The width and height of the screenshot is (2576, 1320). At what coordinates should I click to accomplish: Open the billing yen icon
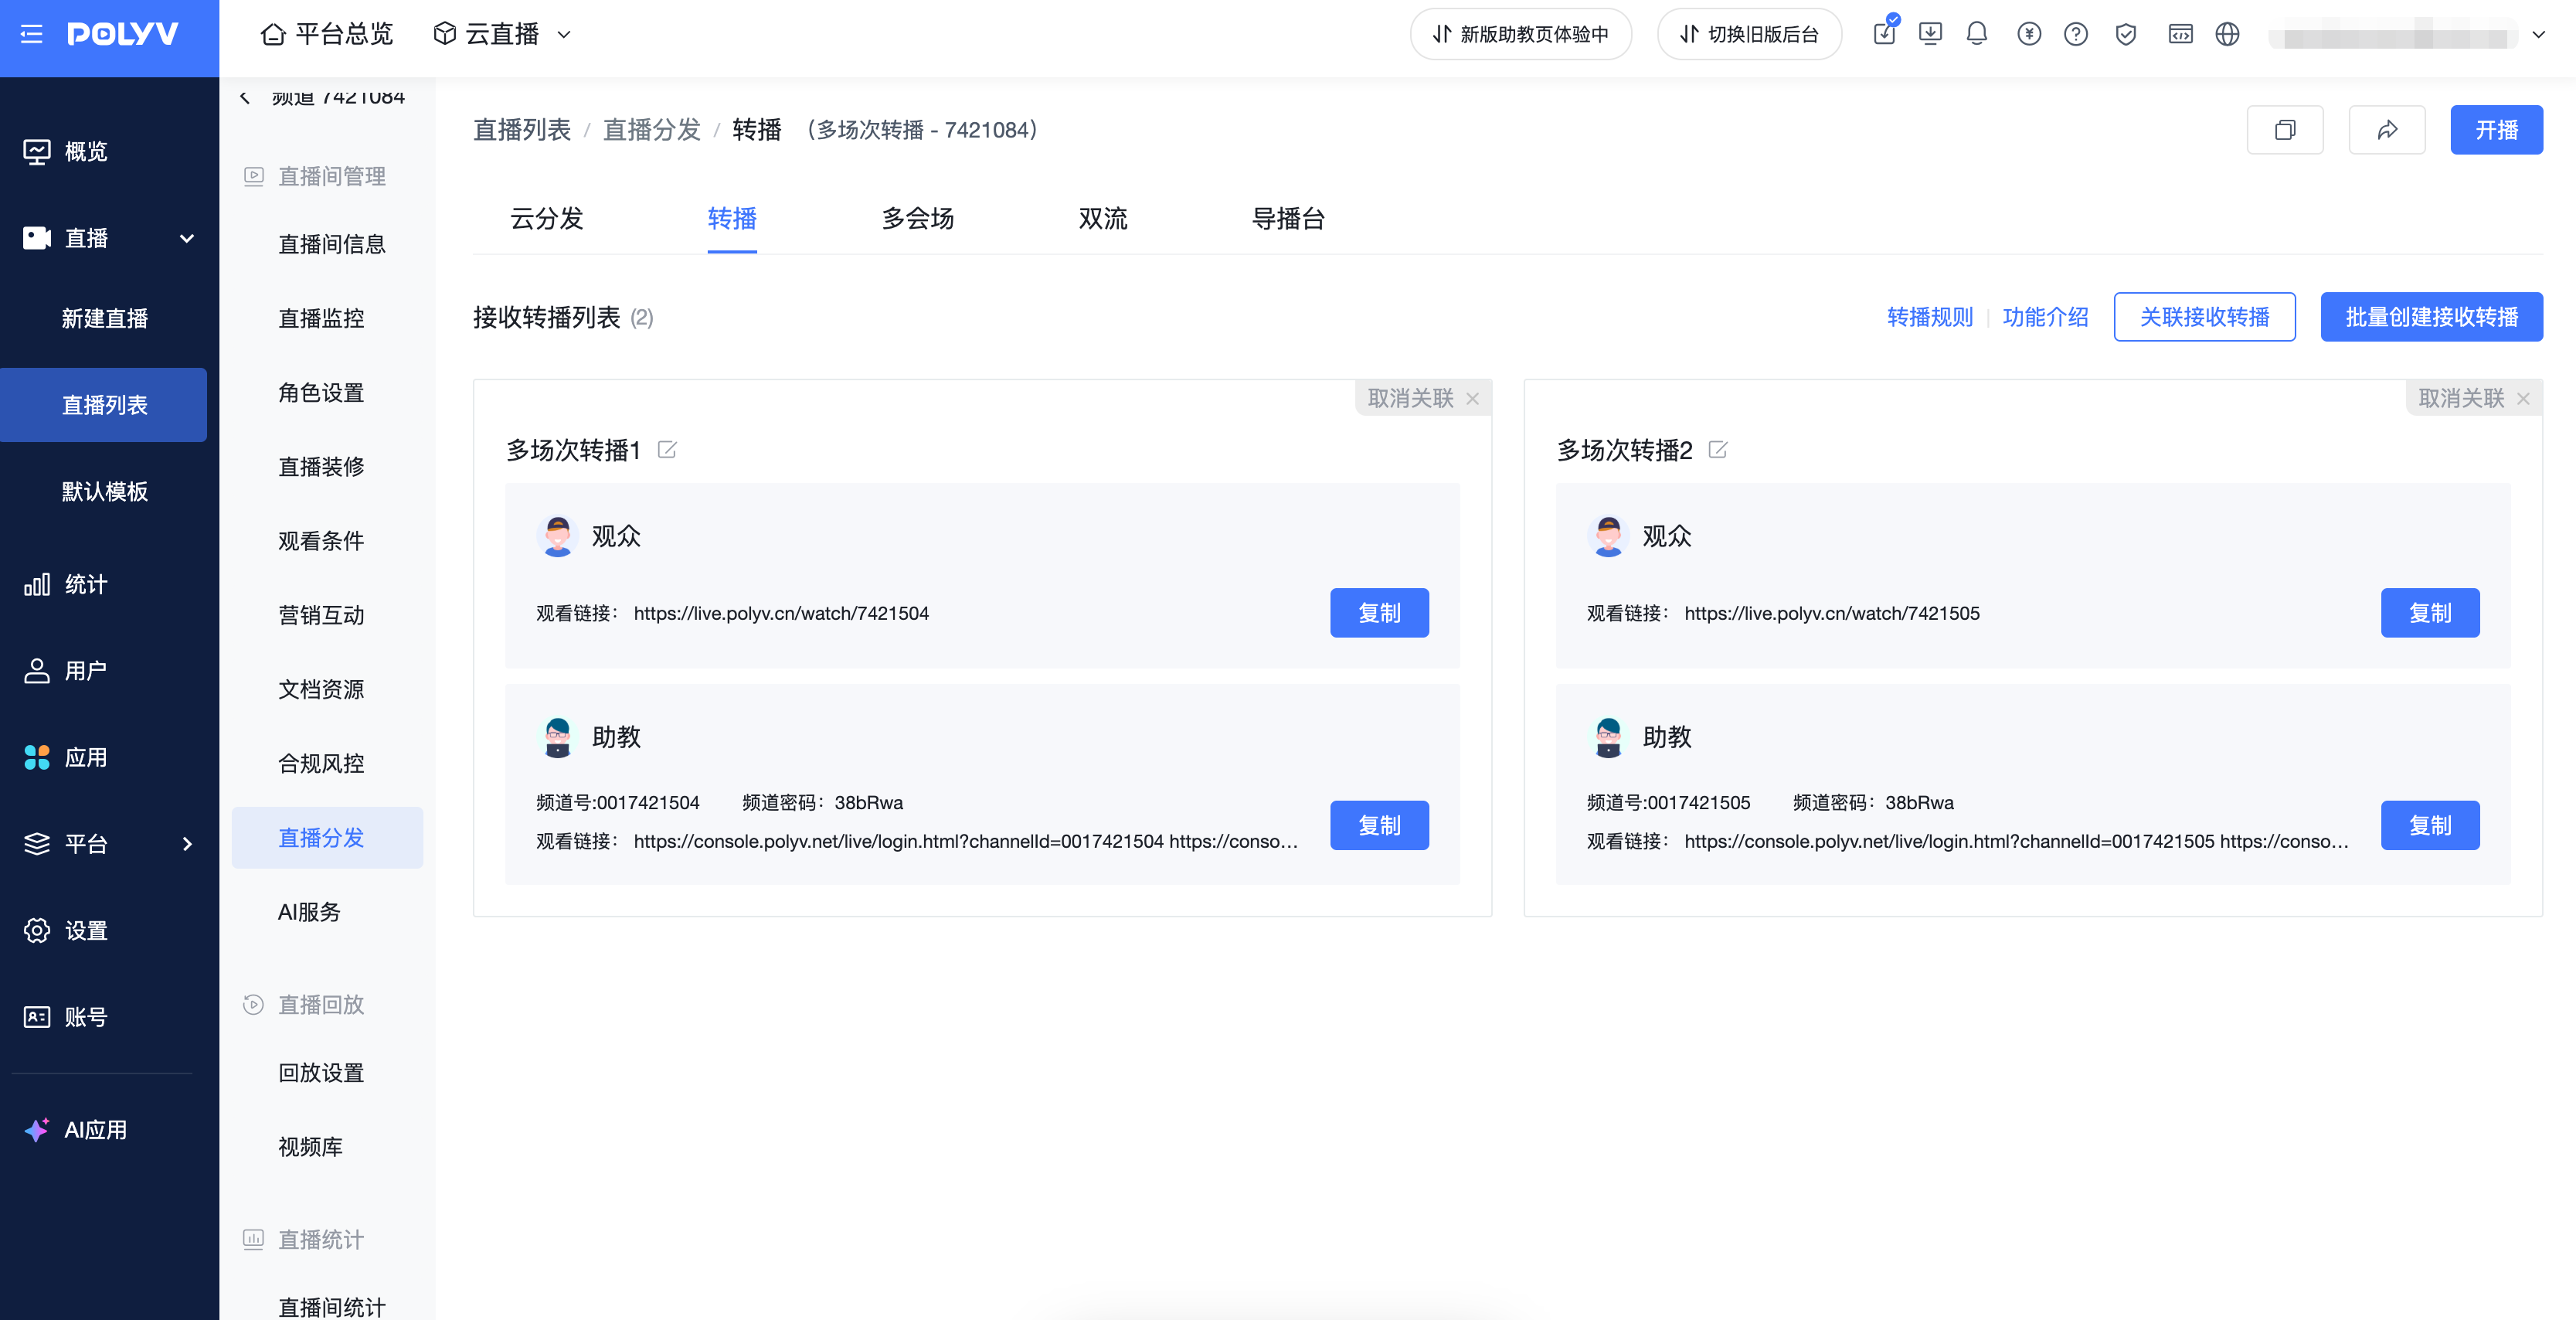2029,34
